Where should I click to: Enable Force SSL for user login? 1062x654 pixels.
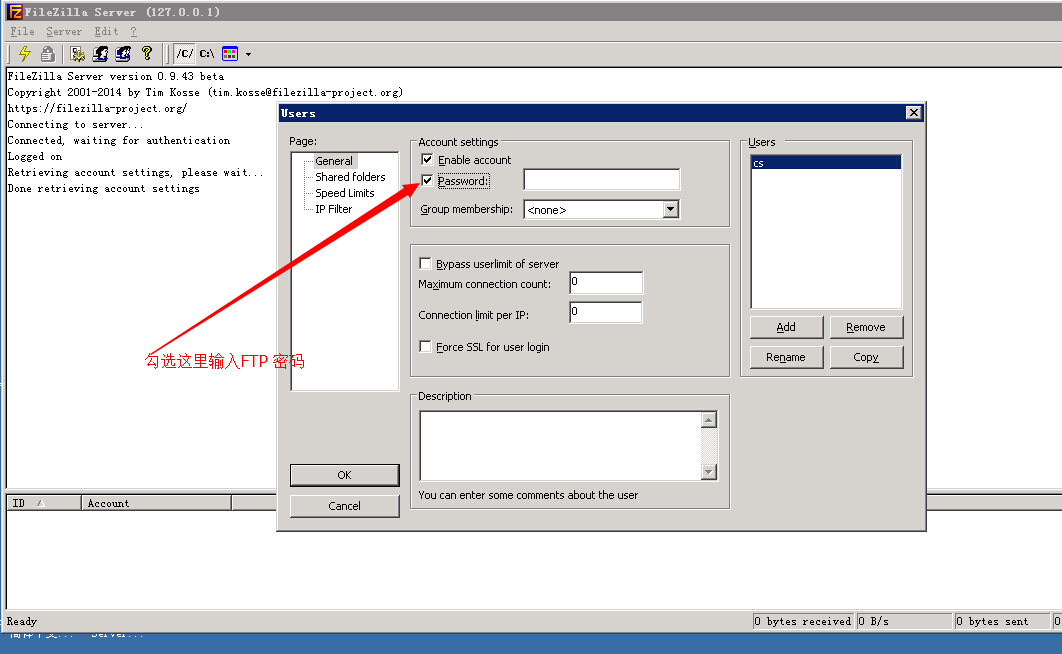(x=425, y=347)
